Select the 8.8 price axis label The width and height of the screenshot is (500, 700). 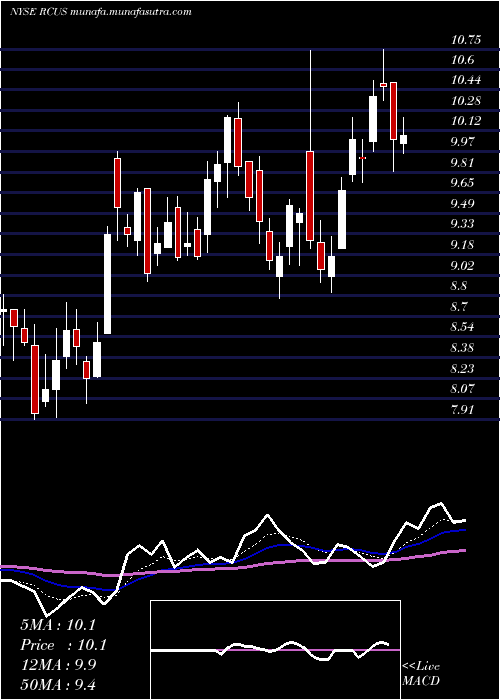coord(459,286)
